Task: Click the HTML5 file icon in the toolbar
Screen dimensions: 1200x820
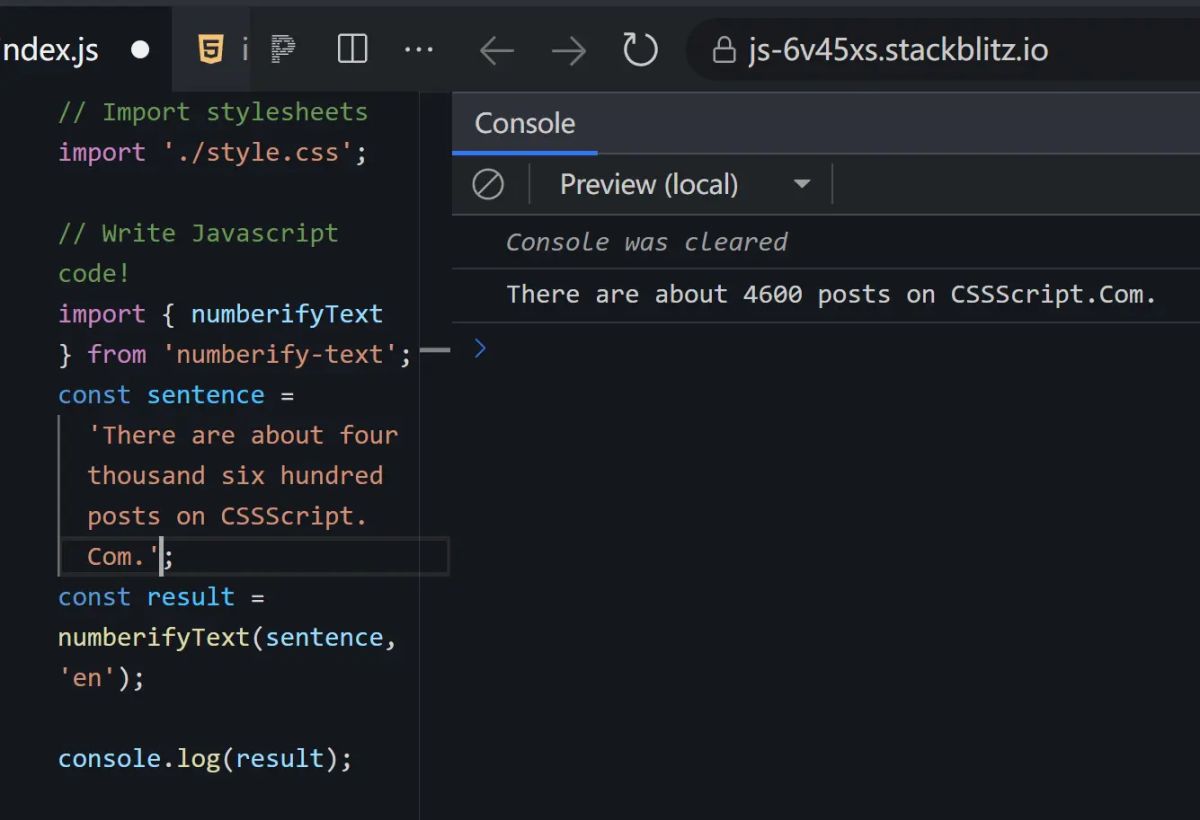Action: click(x=210, y=48)
